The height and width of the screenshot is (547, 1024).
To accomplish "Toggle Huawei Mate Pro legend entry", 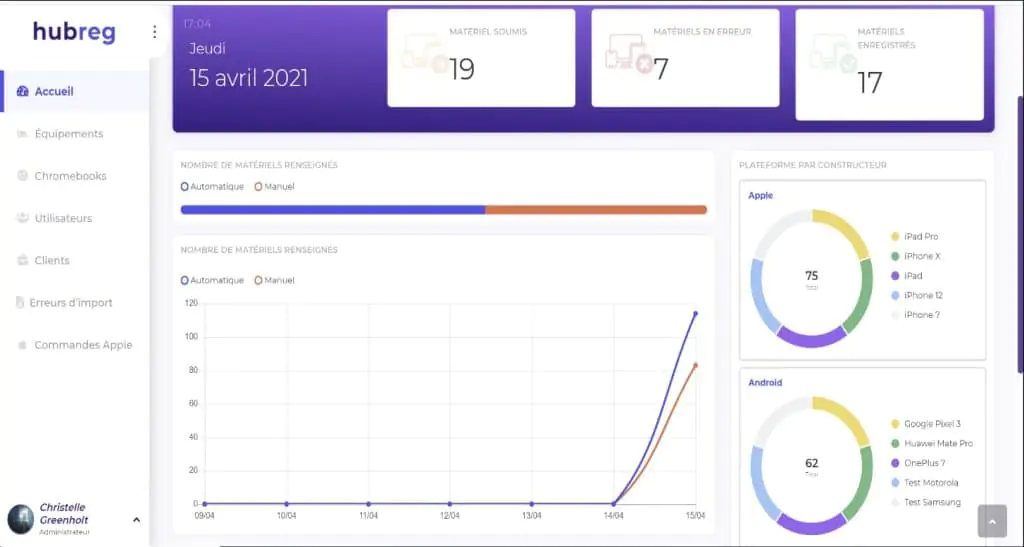I will coord(932,443).
